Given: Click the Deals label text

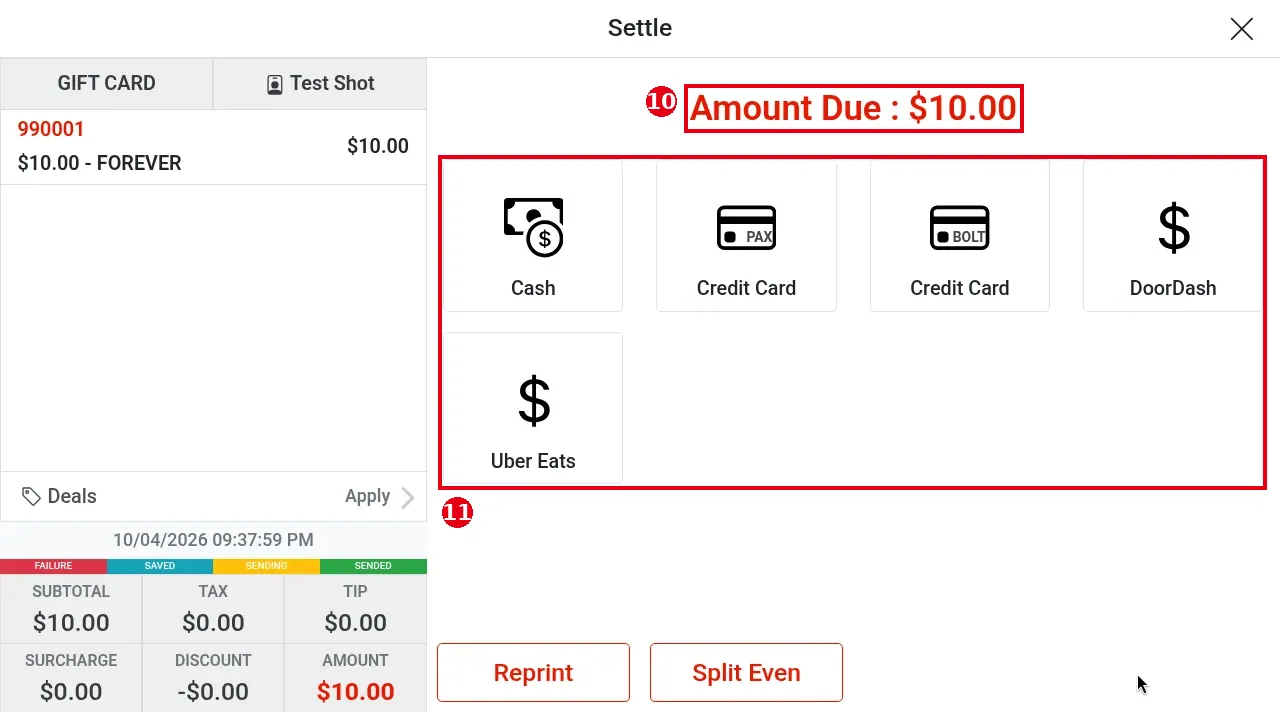Looking at the screenshot, I should [x=72, y=496].
